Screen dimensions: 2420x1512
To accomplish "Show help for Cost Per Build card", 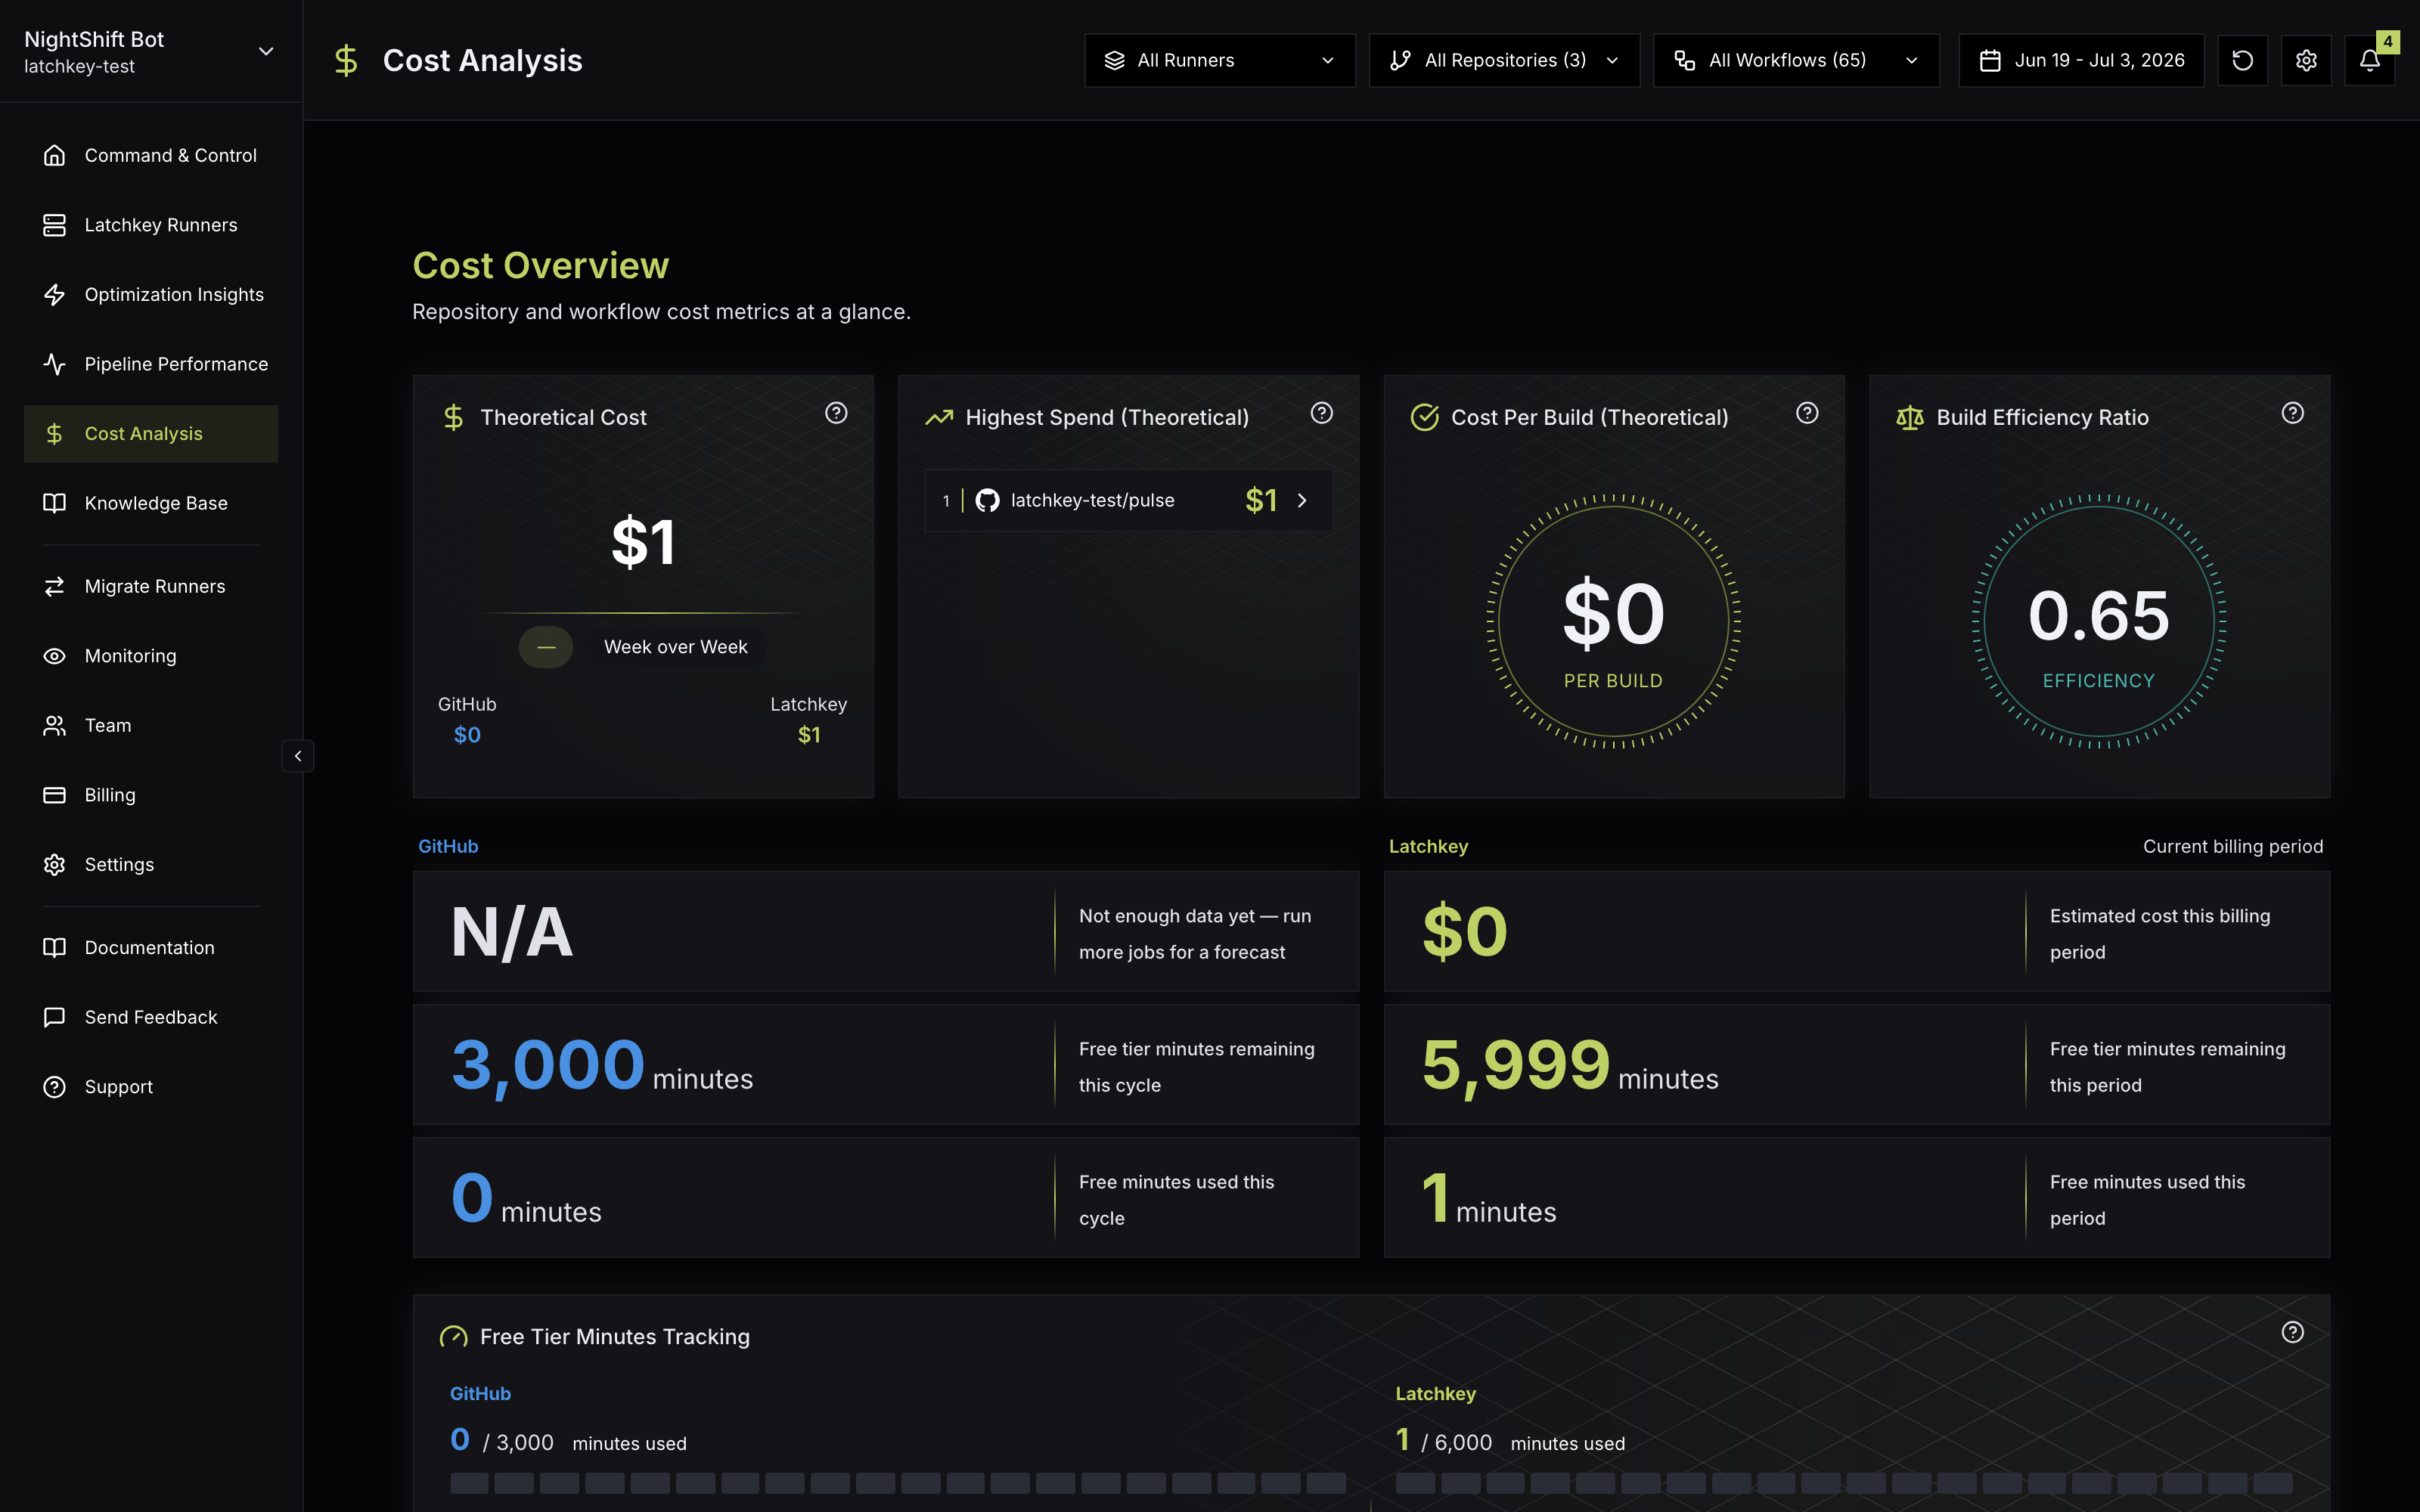I will pos(1807,413).
